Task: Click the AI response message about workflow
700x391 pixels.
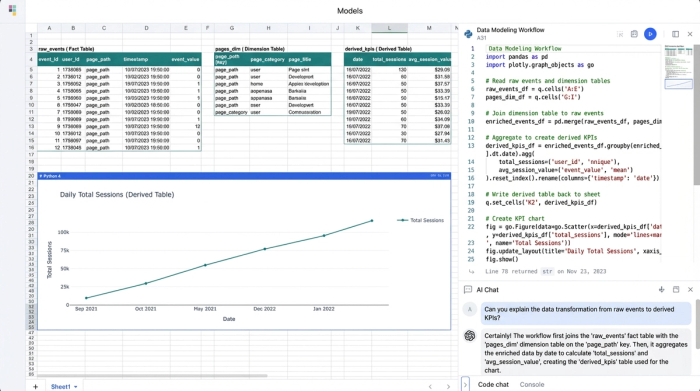Action: (586, 353)
